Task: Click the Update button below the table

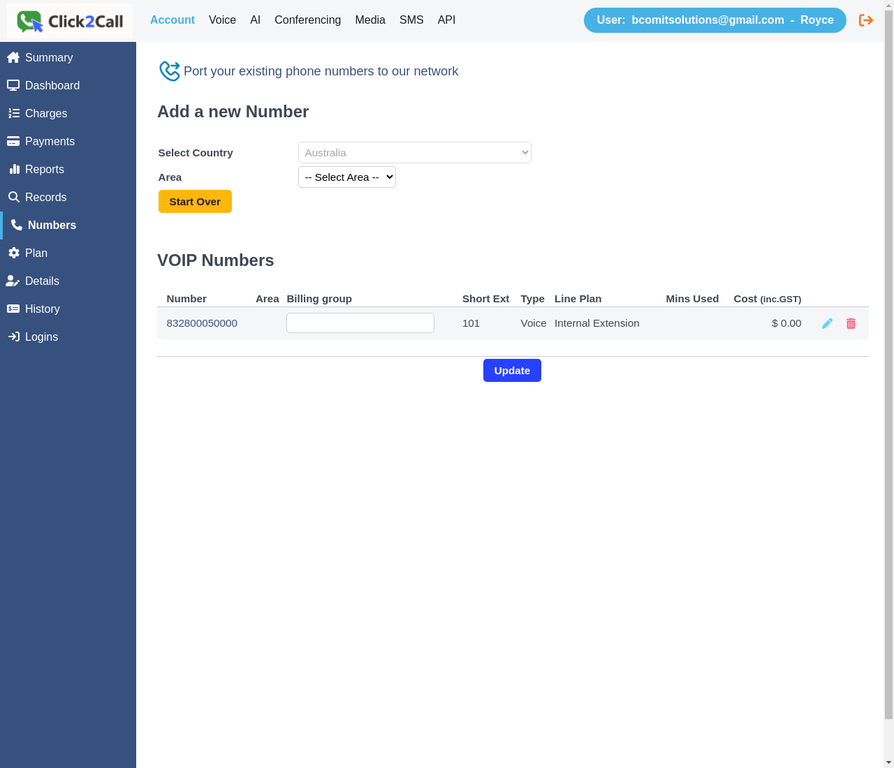Action: (512, 370)
